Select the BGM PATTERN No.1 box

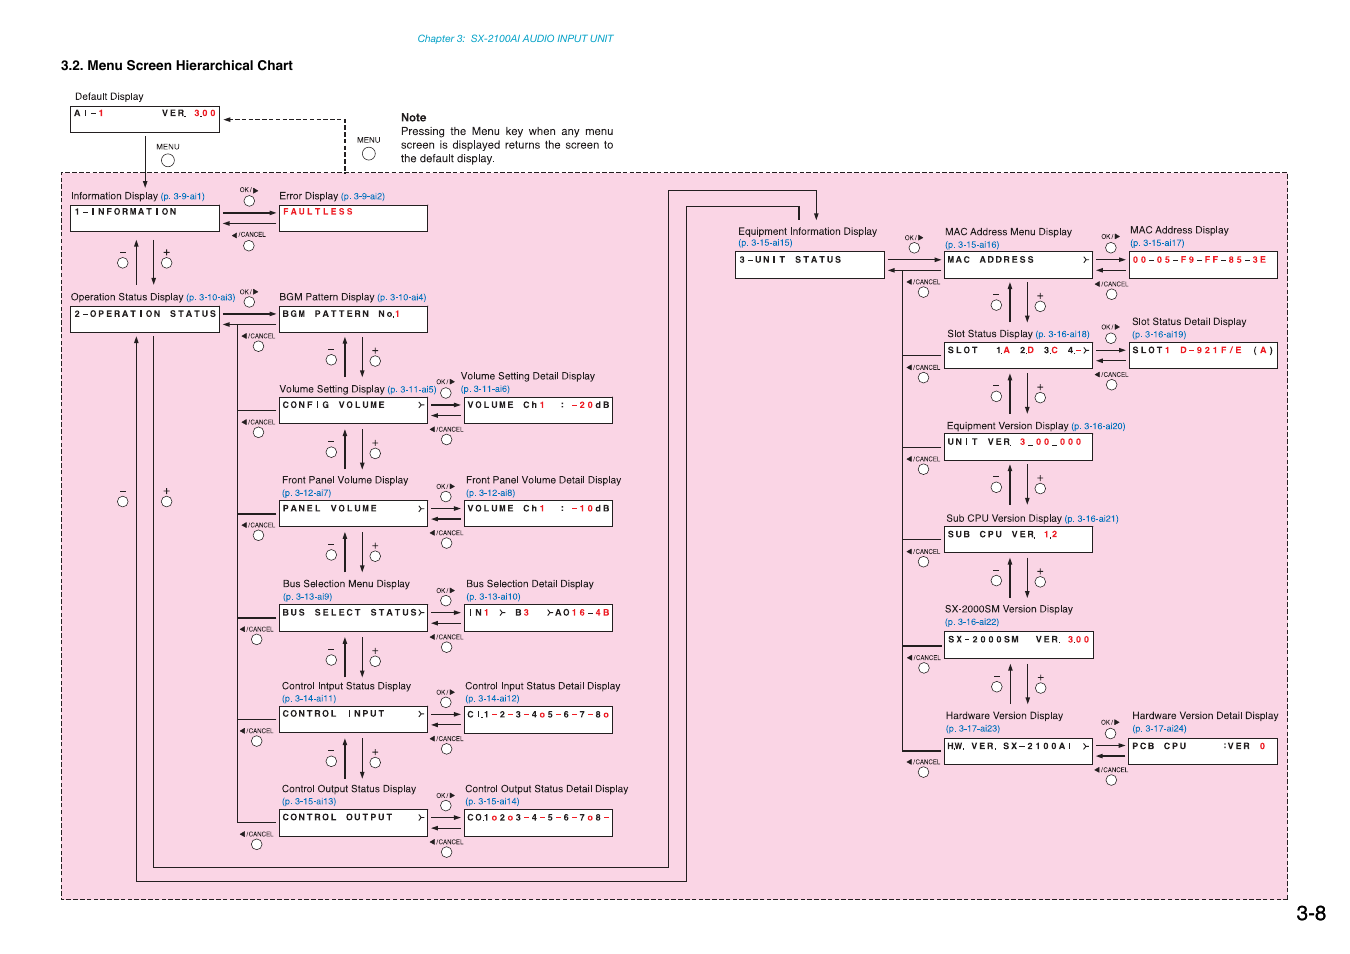click(x=353, y=320)
